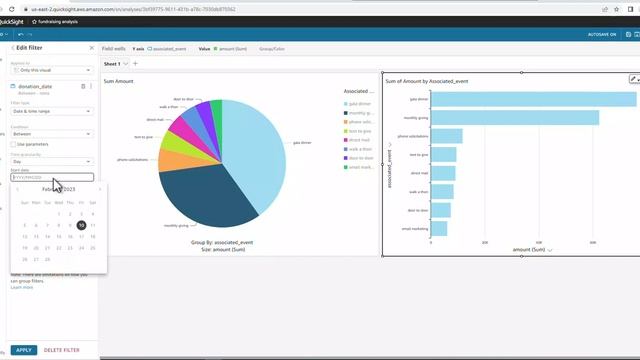The height and width of the screenshot is (360, 640).
Task: Open more options for donation_date filter
Action: (x=91, y=87)
